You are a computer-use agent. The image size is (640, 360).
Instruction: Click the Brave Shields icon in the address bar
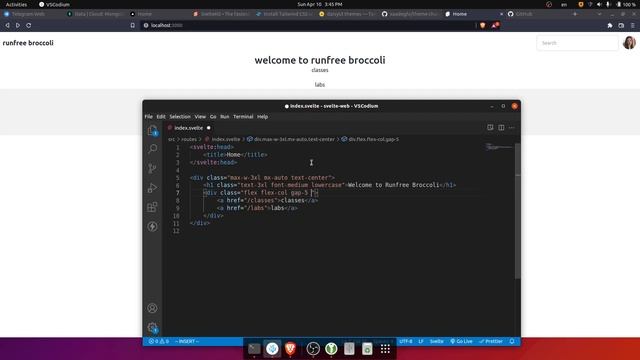coord(483,25)
